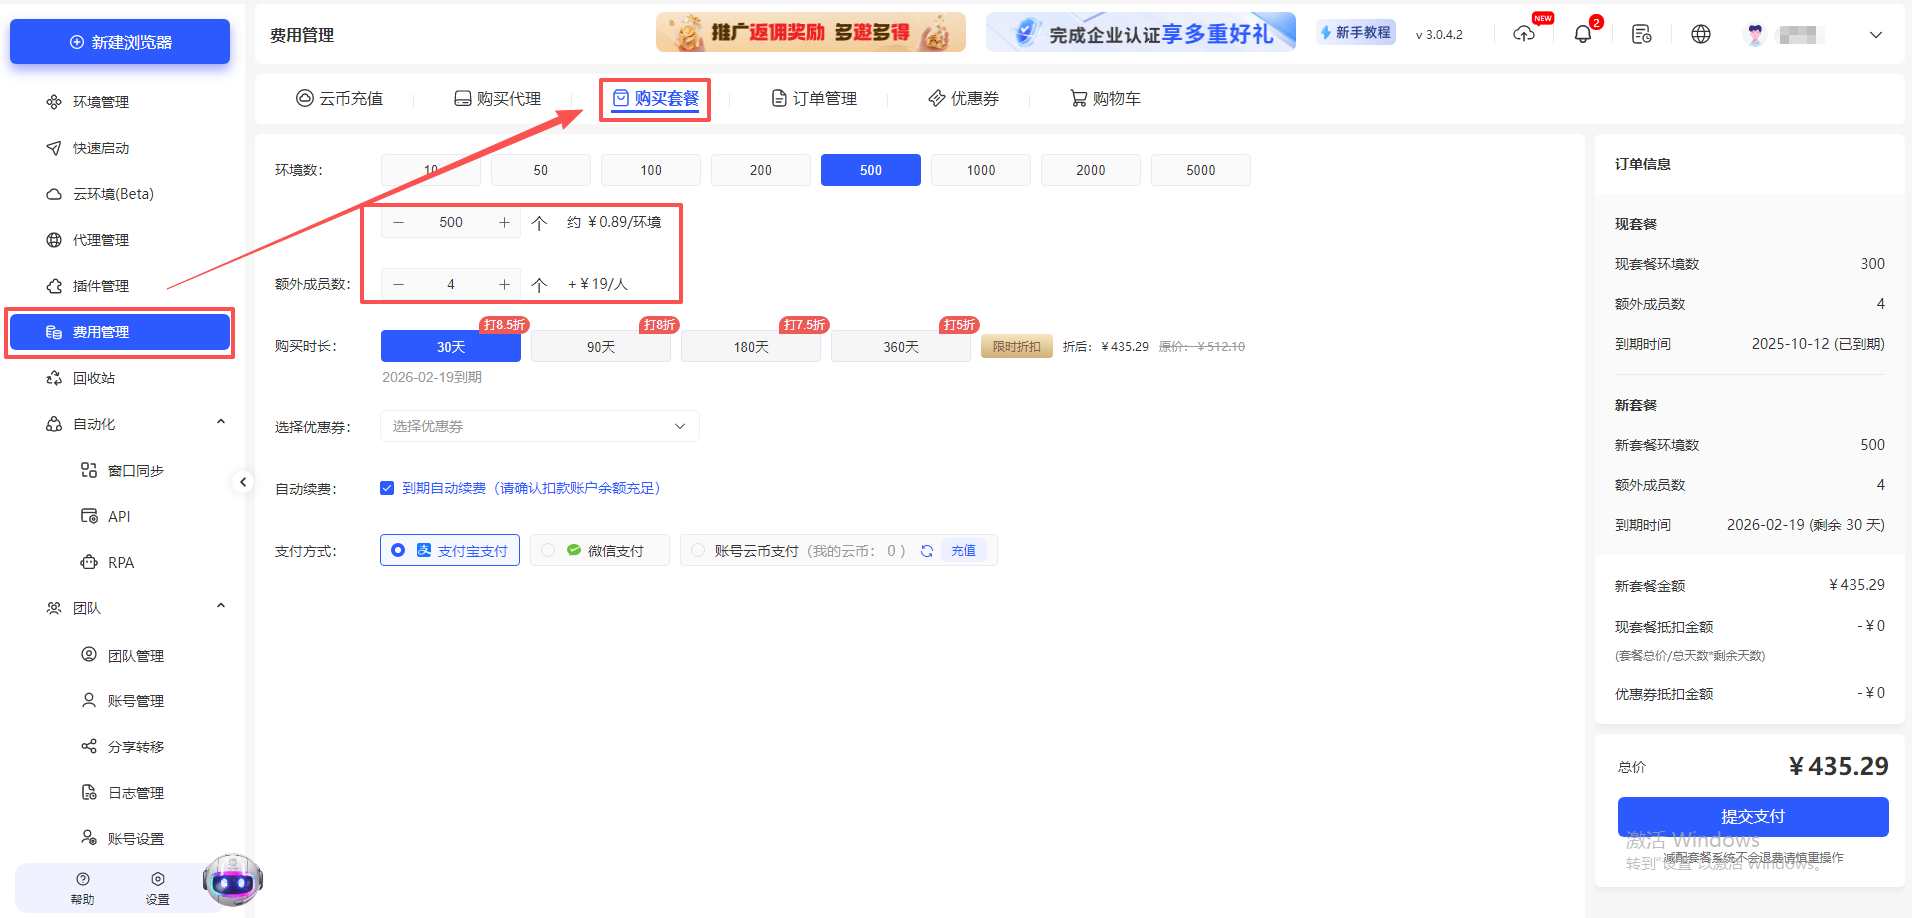Open the 购物车 tab
This screenshot has height=918, width=1912.
pos(1104,98)
